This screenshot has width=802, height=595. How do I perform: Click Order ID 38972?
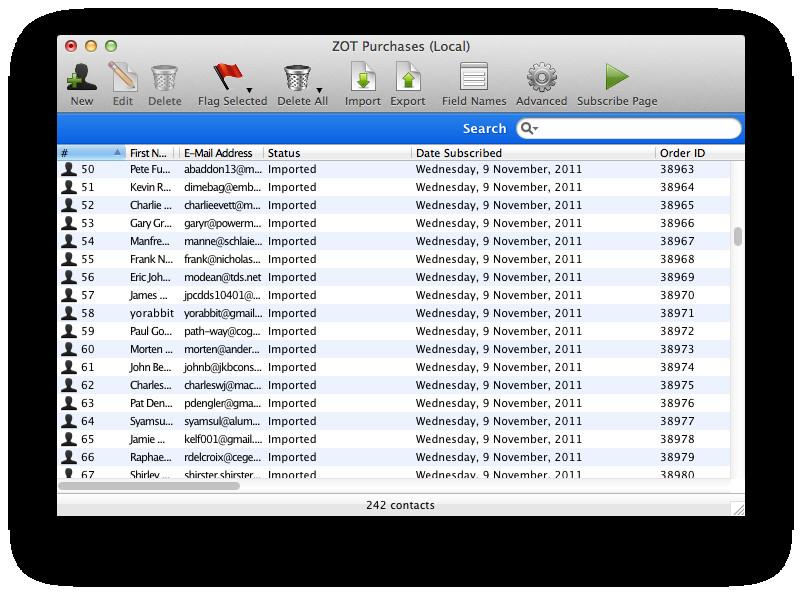(x=677, y=331)
